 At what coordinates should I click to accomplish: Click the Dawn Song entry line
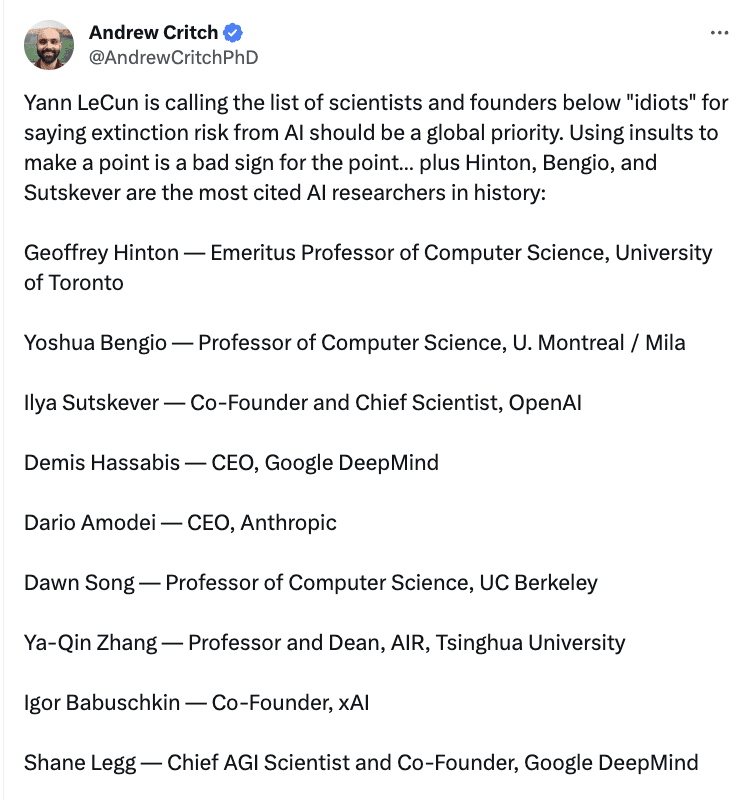311,583
